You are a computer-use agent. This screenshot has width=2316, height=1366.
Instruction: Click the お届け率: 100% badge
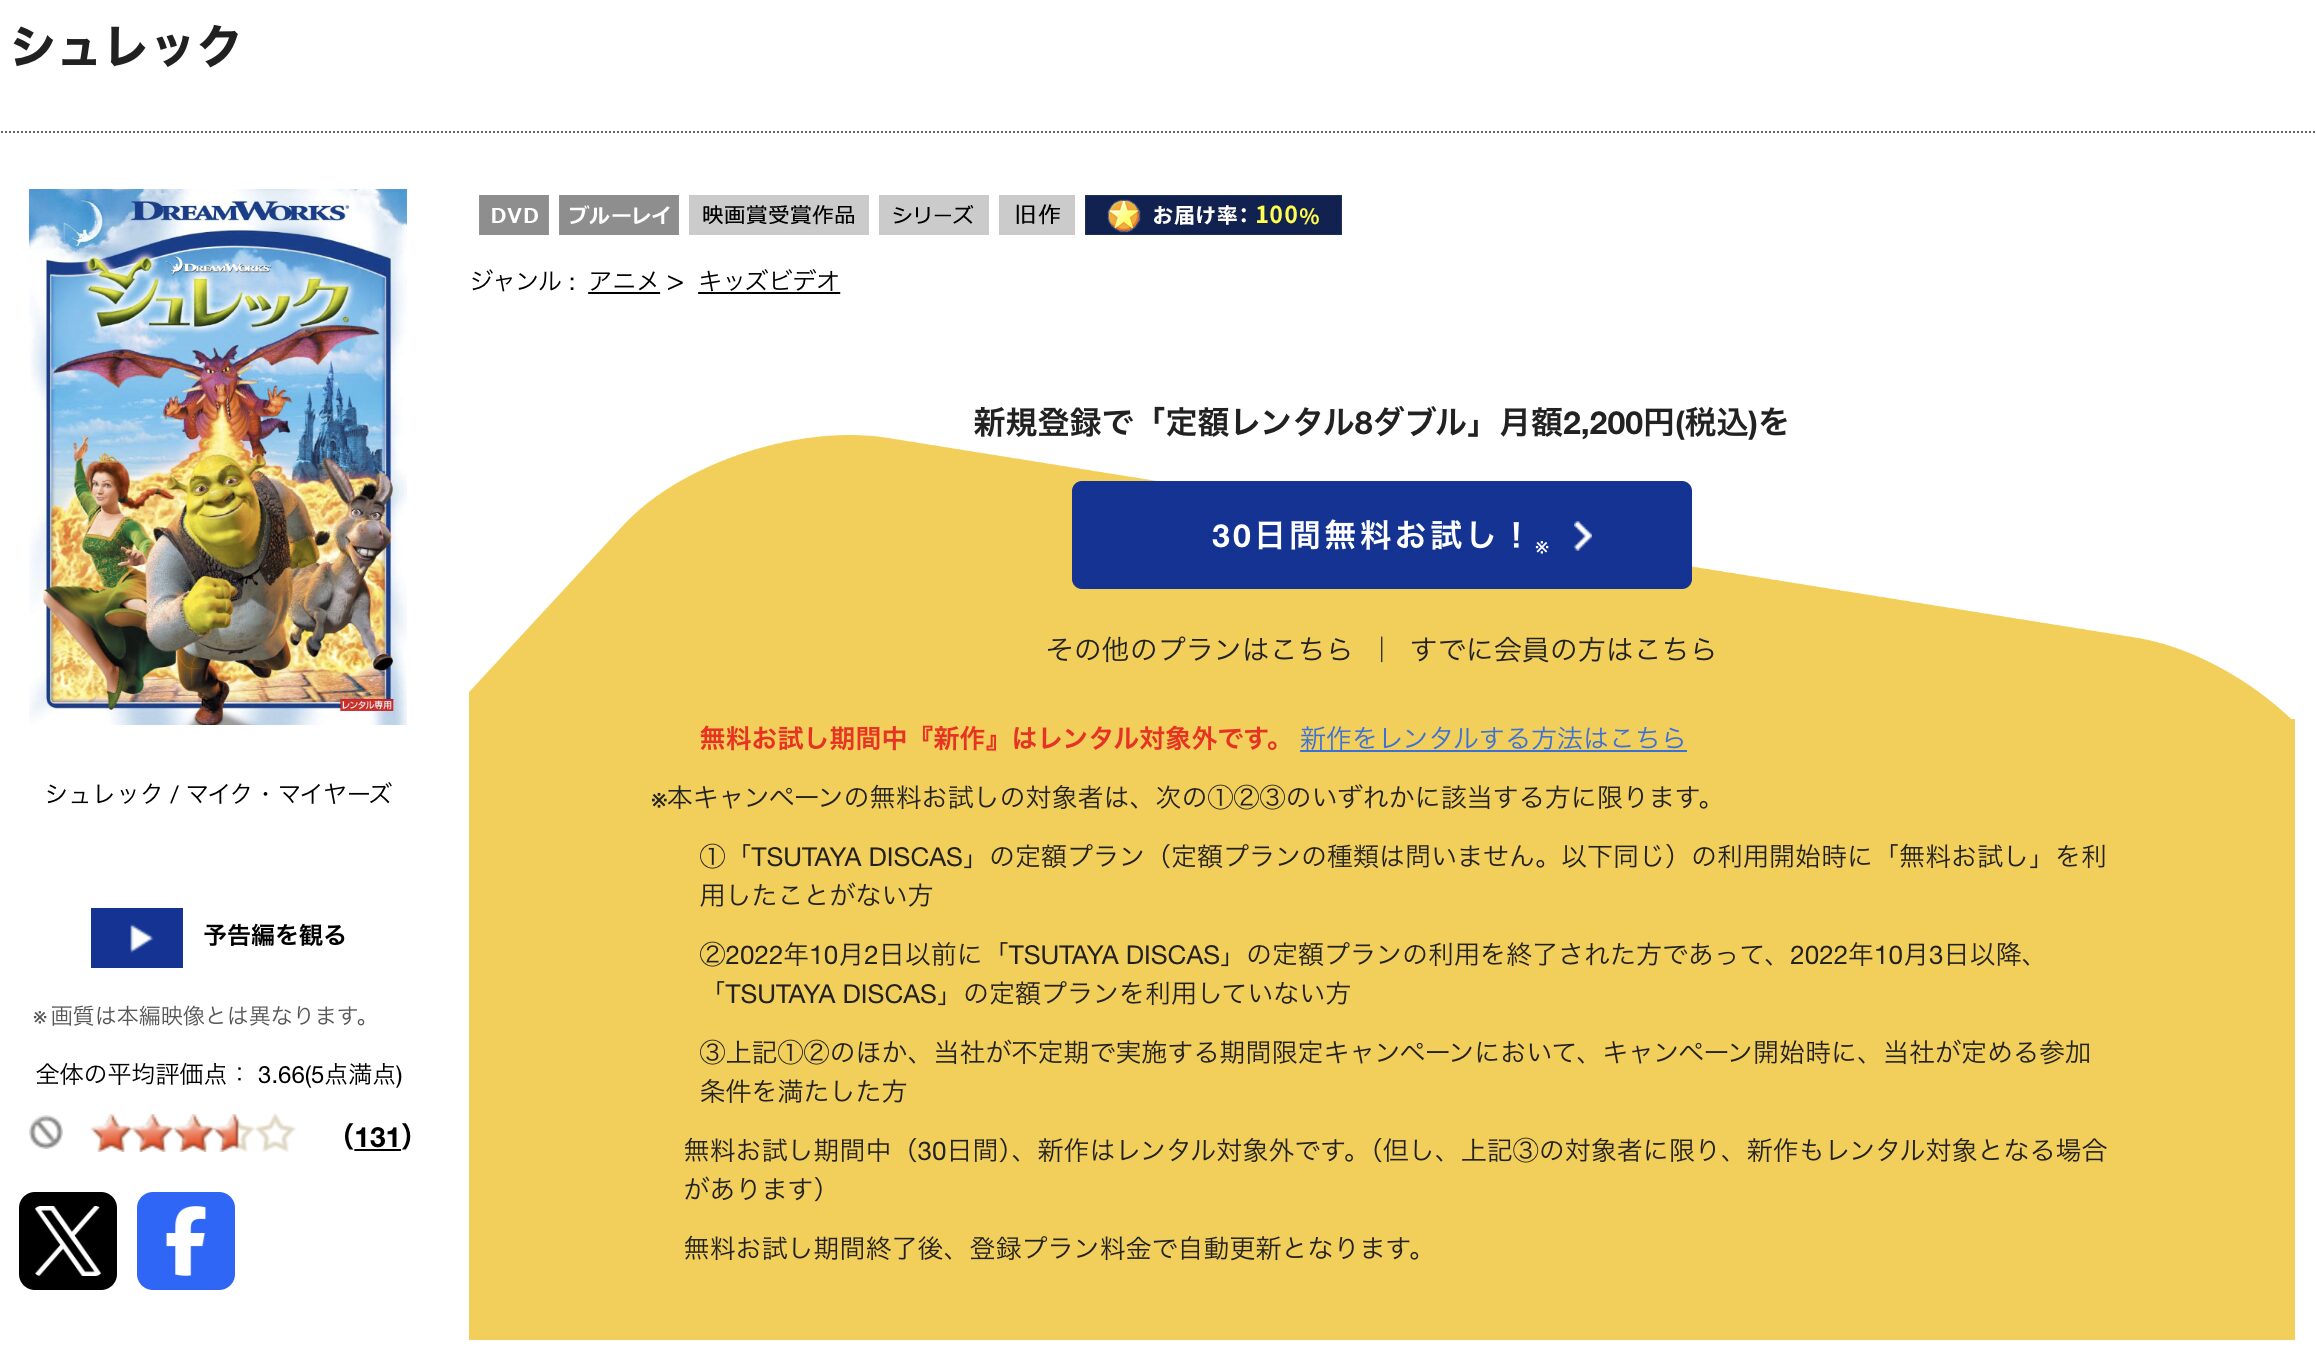[1213, 215]
